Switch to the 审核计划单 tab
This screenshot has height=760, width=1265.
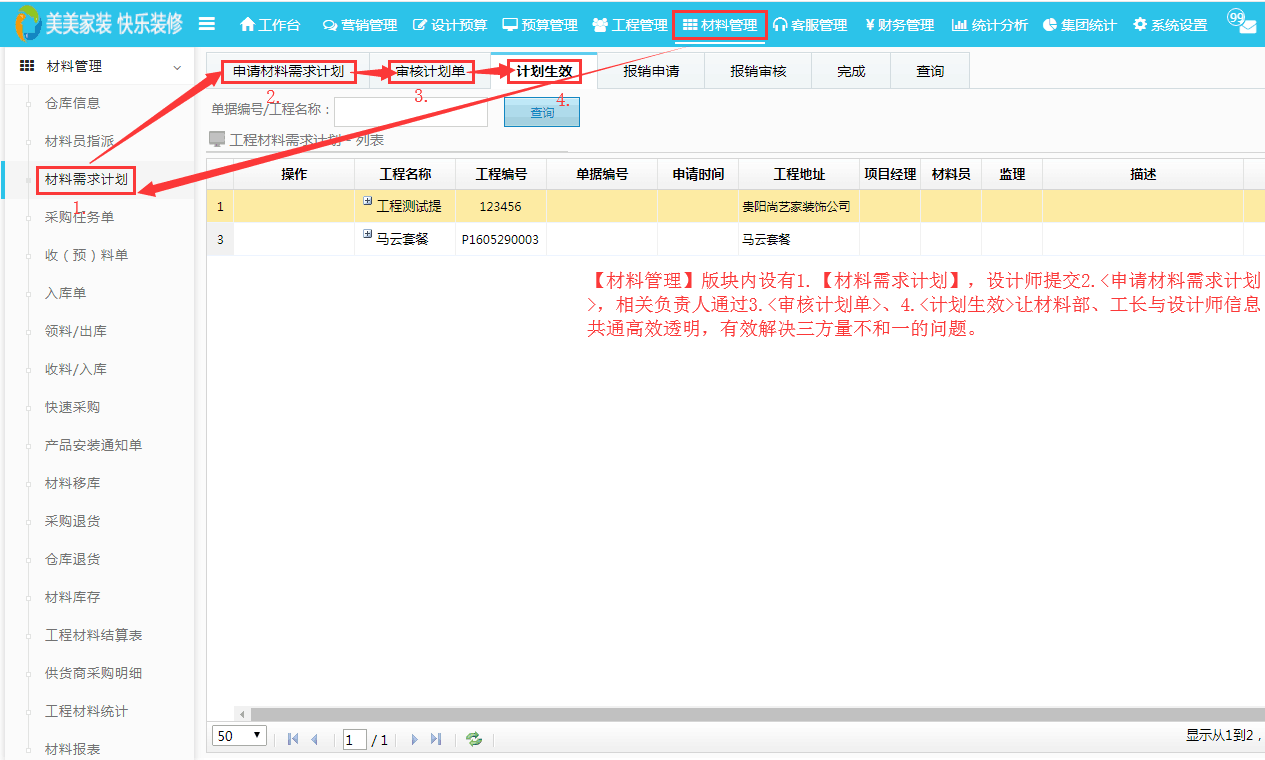430,71
